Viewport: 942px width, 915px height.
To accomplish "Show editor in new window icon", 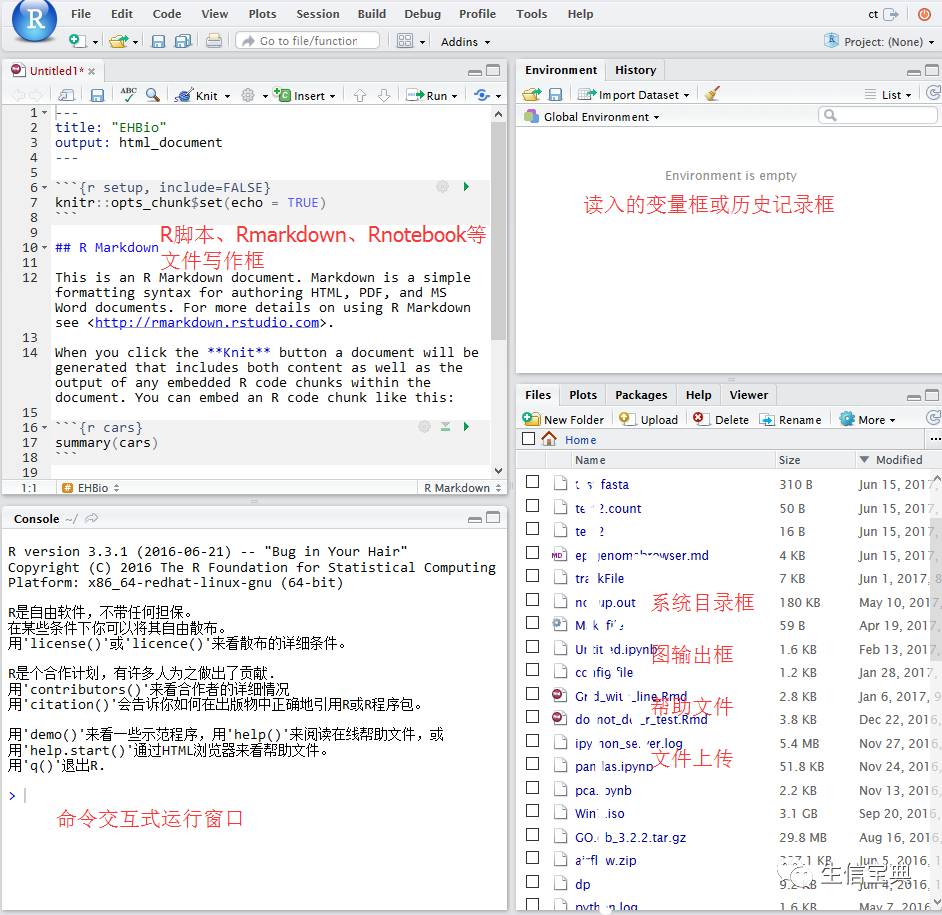I will tap(66, 95).
